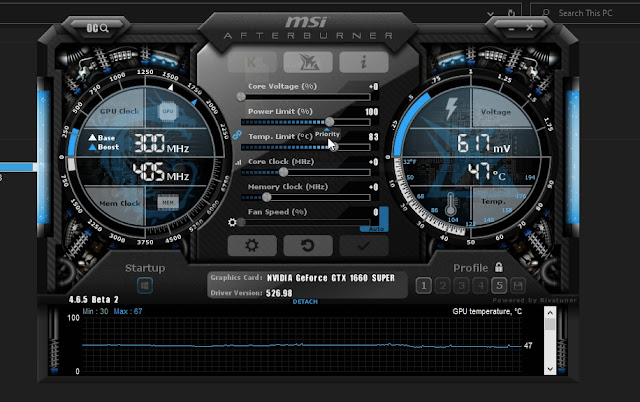This screenshot has width=640, height=402.
Task: Click the MEM chip icon in gauge
Action: tap(168, 202)
